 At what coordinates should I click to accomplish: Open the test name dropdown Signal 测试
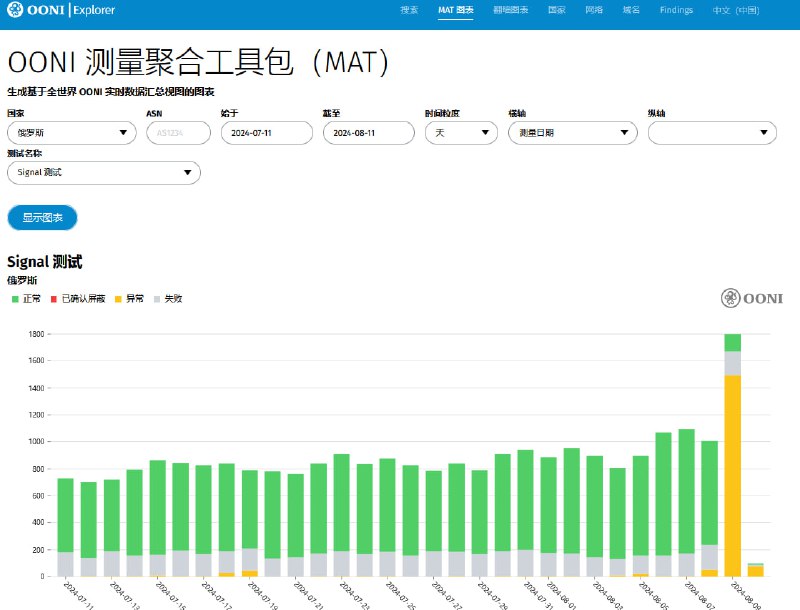104,172
